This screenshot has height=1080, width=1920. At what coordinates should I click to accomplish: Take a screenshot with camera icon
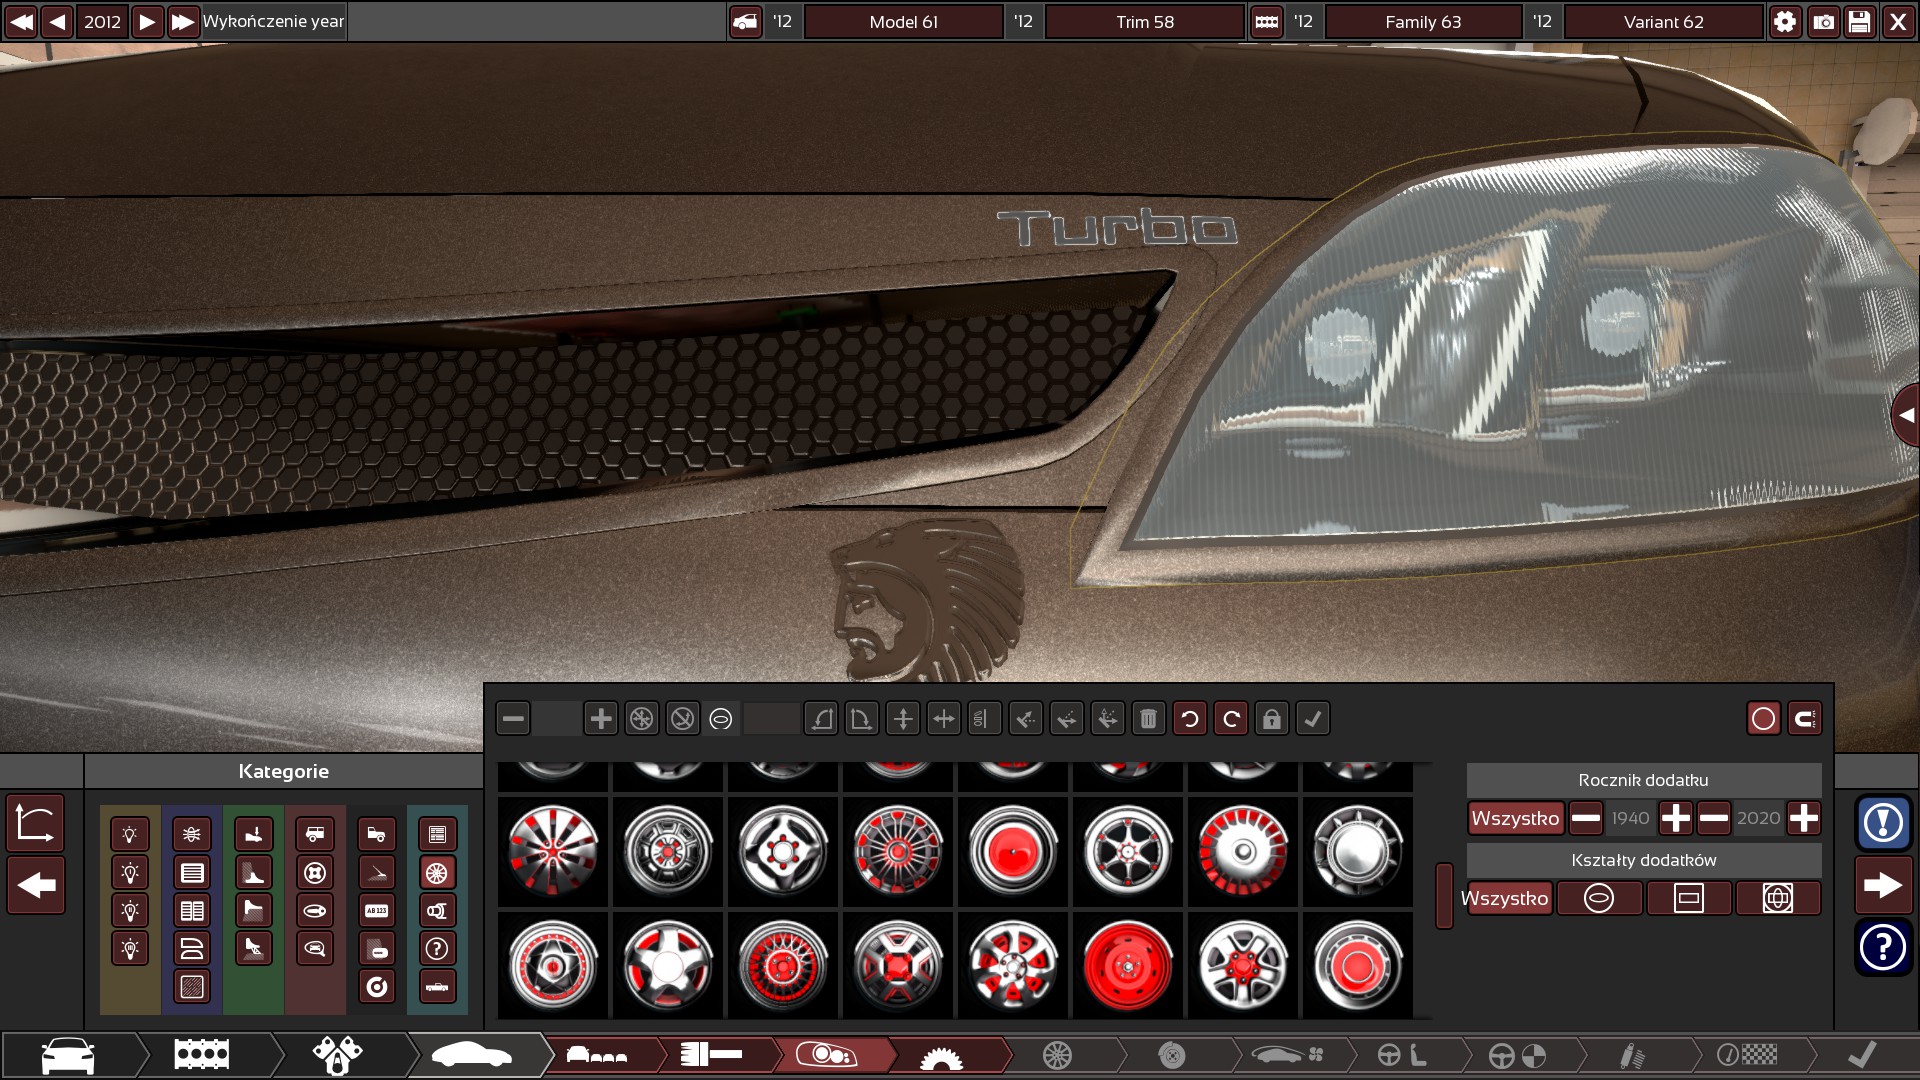tap(1823, 22)
